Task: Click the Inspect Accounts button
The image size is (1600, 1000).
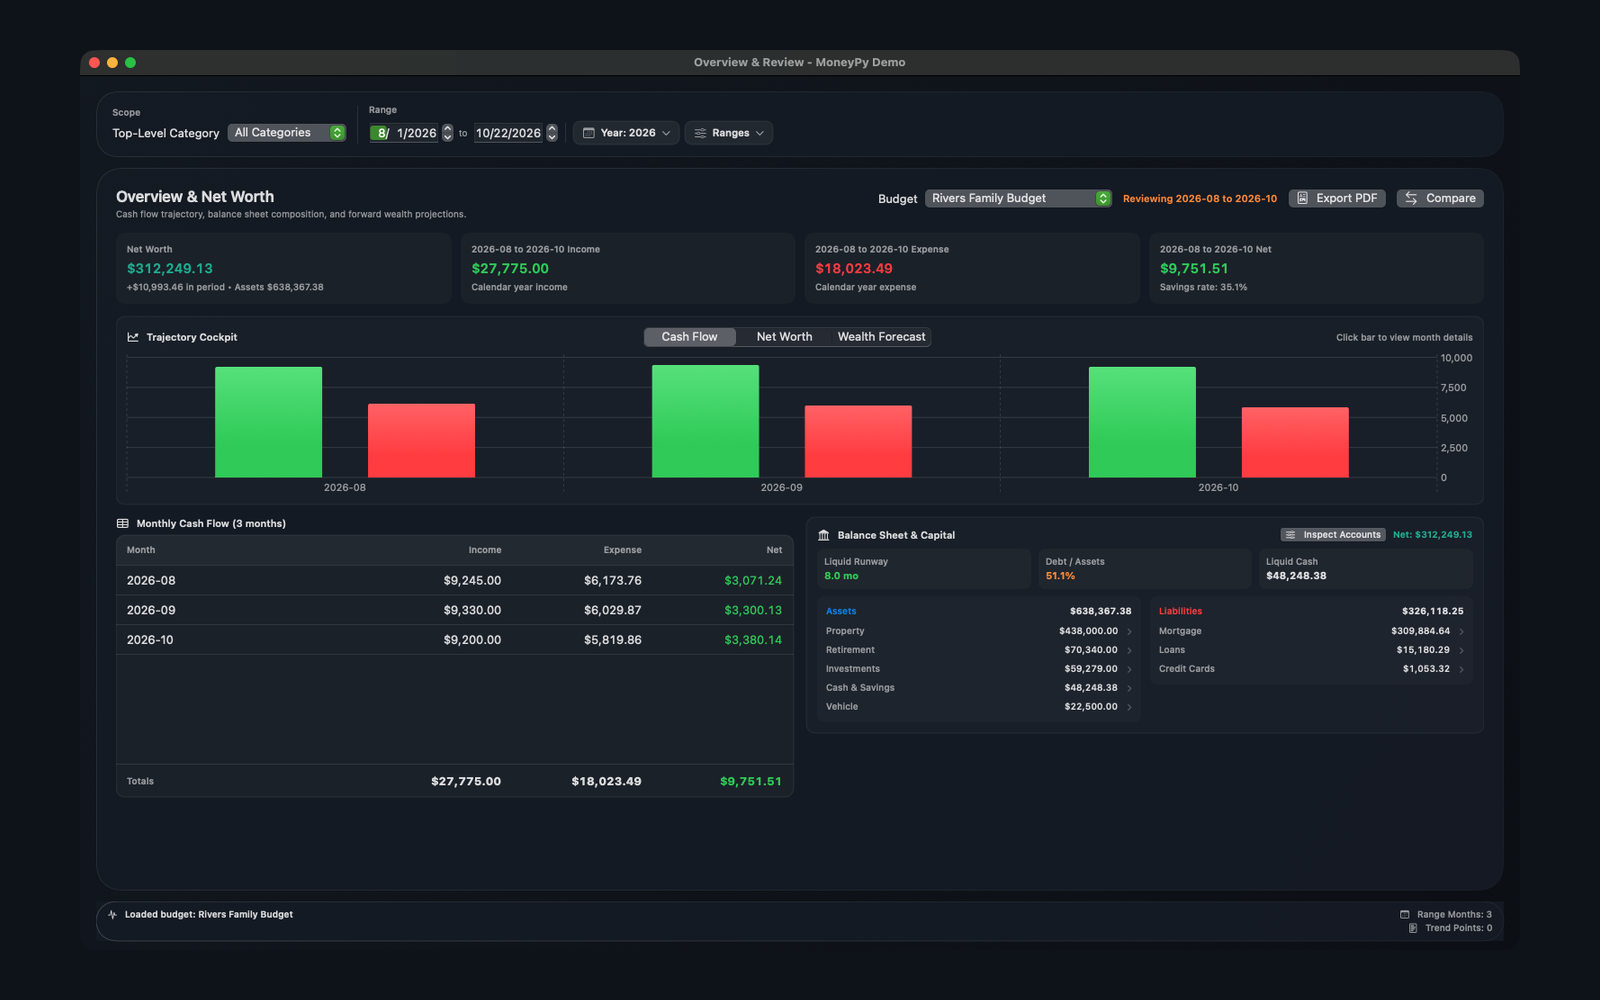Action: (x=1333, y=535)
